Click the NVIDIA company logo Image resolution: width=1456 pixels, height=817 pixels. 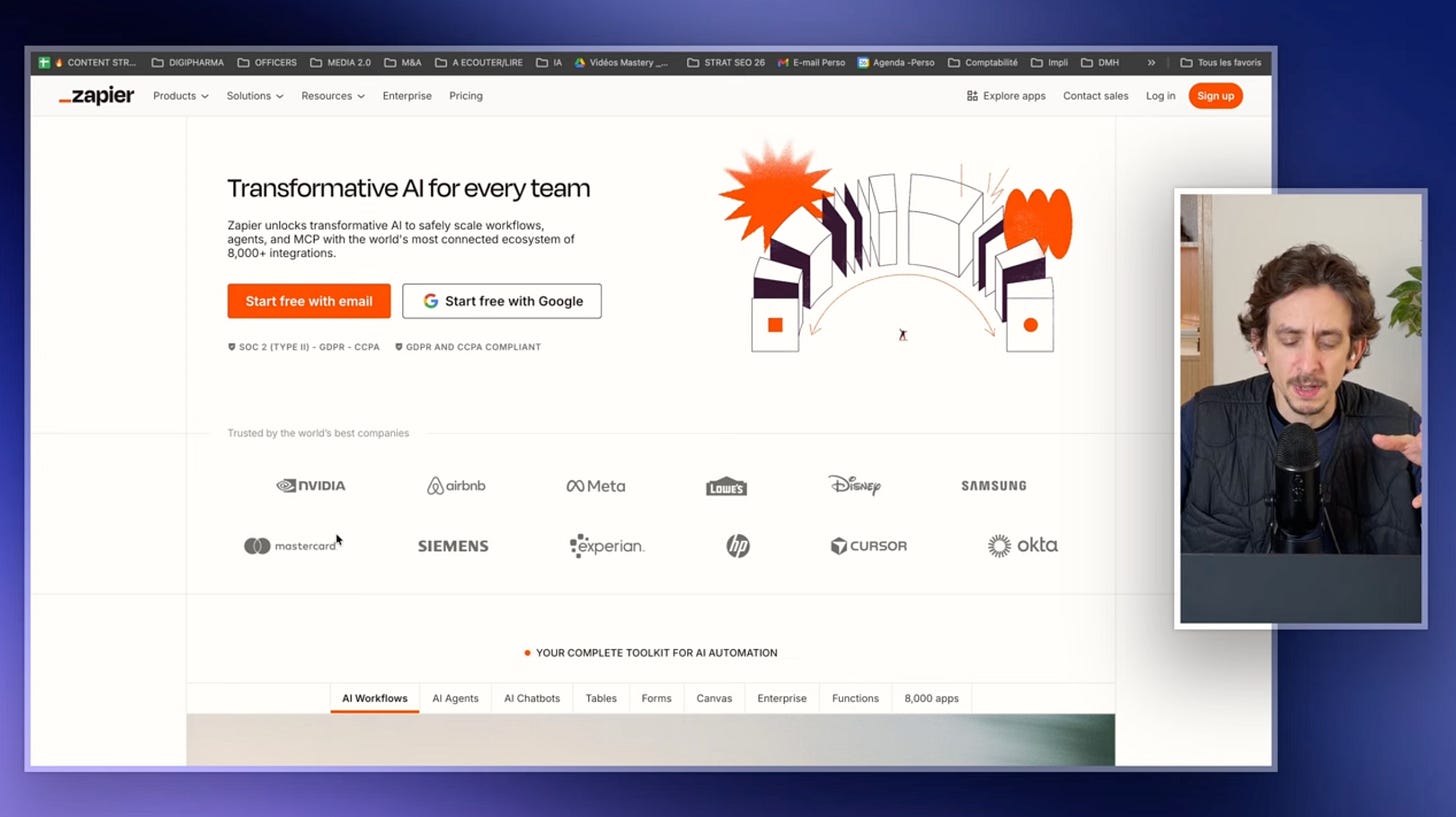(x=311, y=486)
